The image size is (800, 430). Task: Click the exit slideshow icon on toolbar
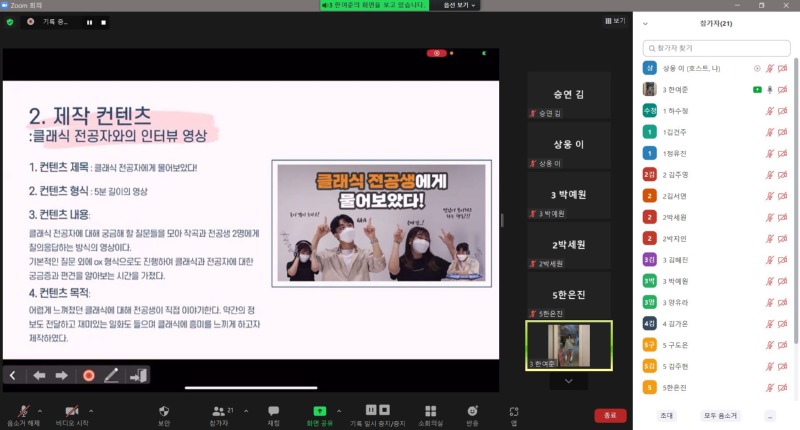tap(138, 376)
